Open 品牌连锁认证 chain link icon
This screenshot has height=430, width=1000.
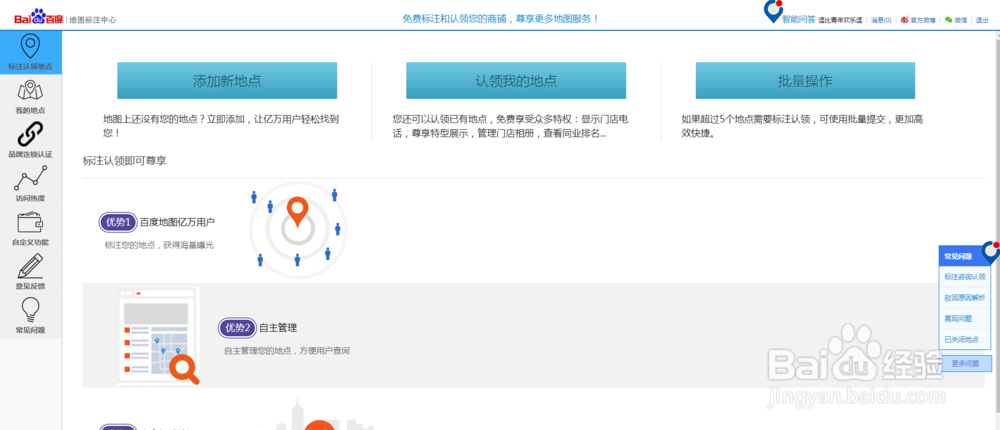coord(31,135)
